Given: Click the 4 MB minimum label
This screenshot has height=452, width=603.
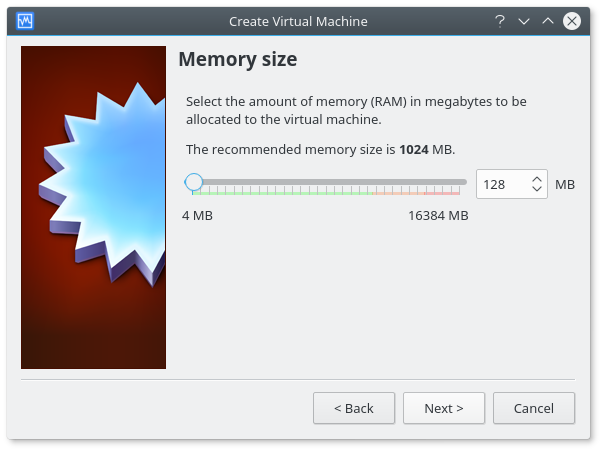Looking at the screenshot, I should point(197,215).
